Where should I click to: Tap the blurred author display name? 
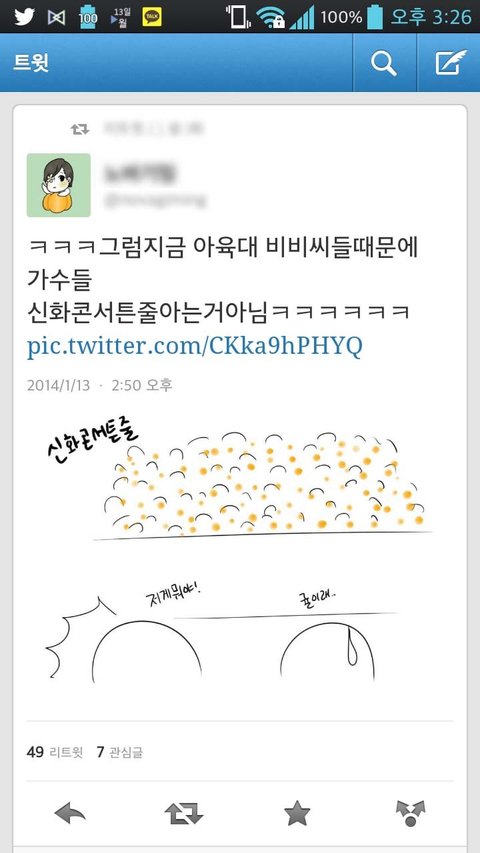140,173
